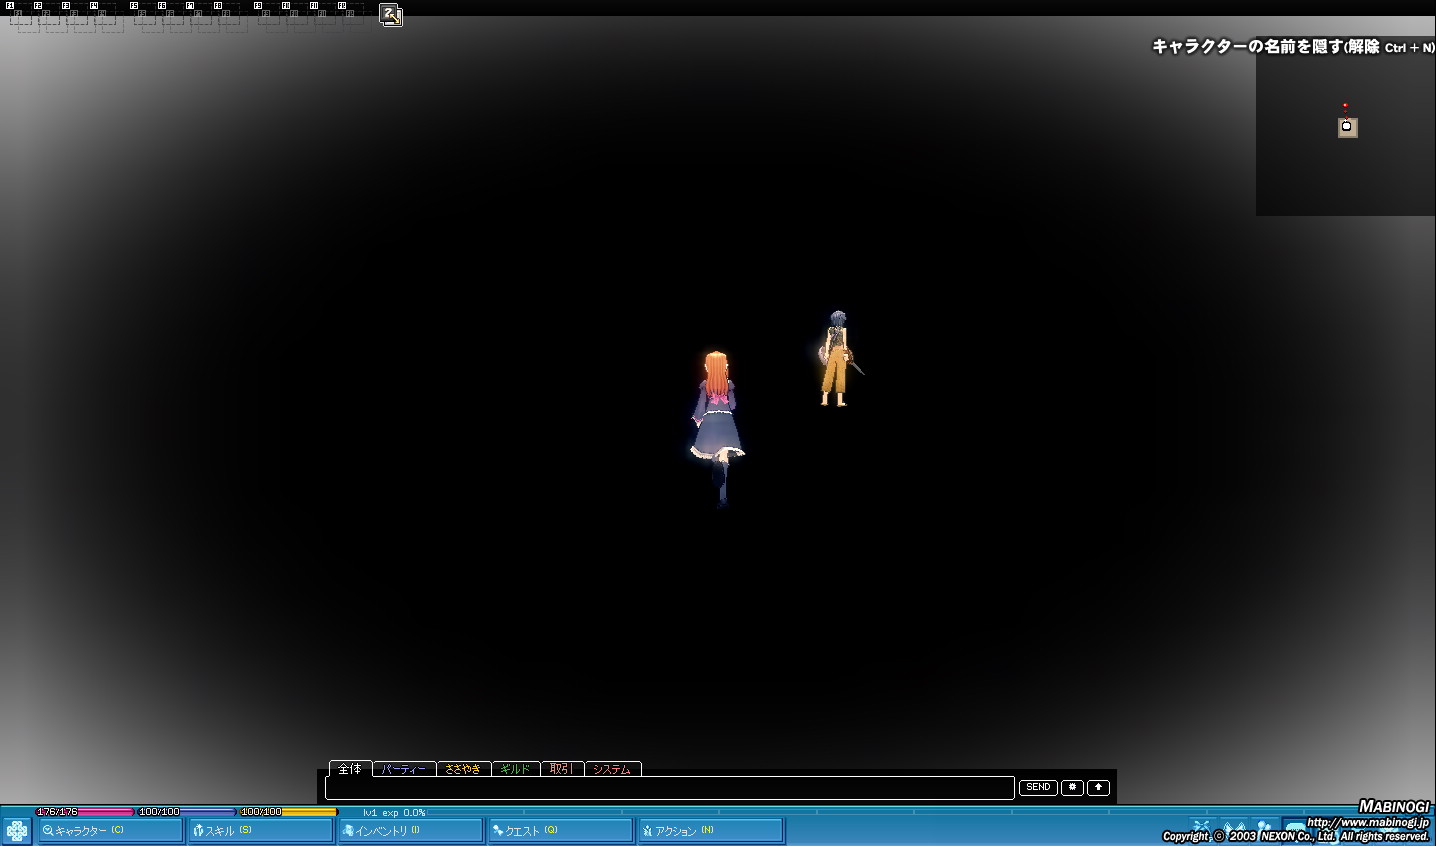Screen dimensions: 1436x846
Task: Click the hotkey bar switch icon
Action: click(391, 15)
